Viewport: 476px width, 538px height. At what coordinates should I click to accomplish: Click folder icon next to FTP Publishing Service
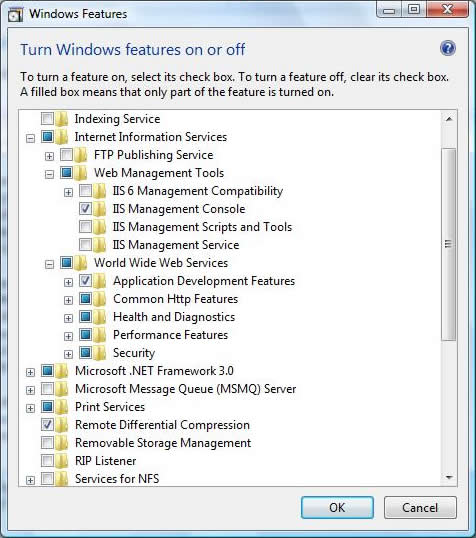point(81,155)
